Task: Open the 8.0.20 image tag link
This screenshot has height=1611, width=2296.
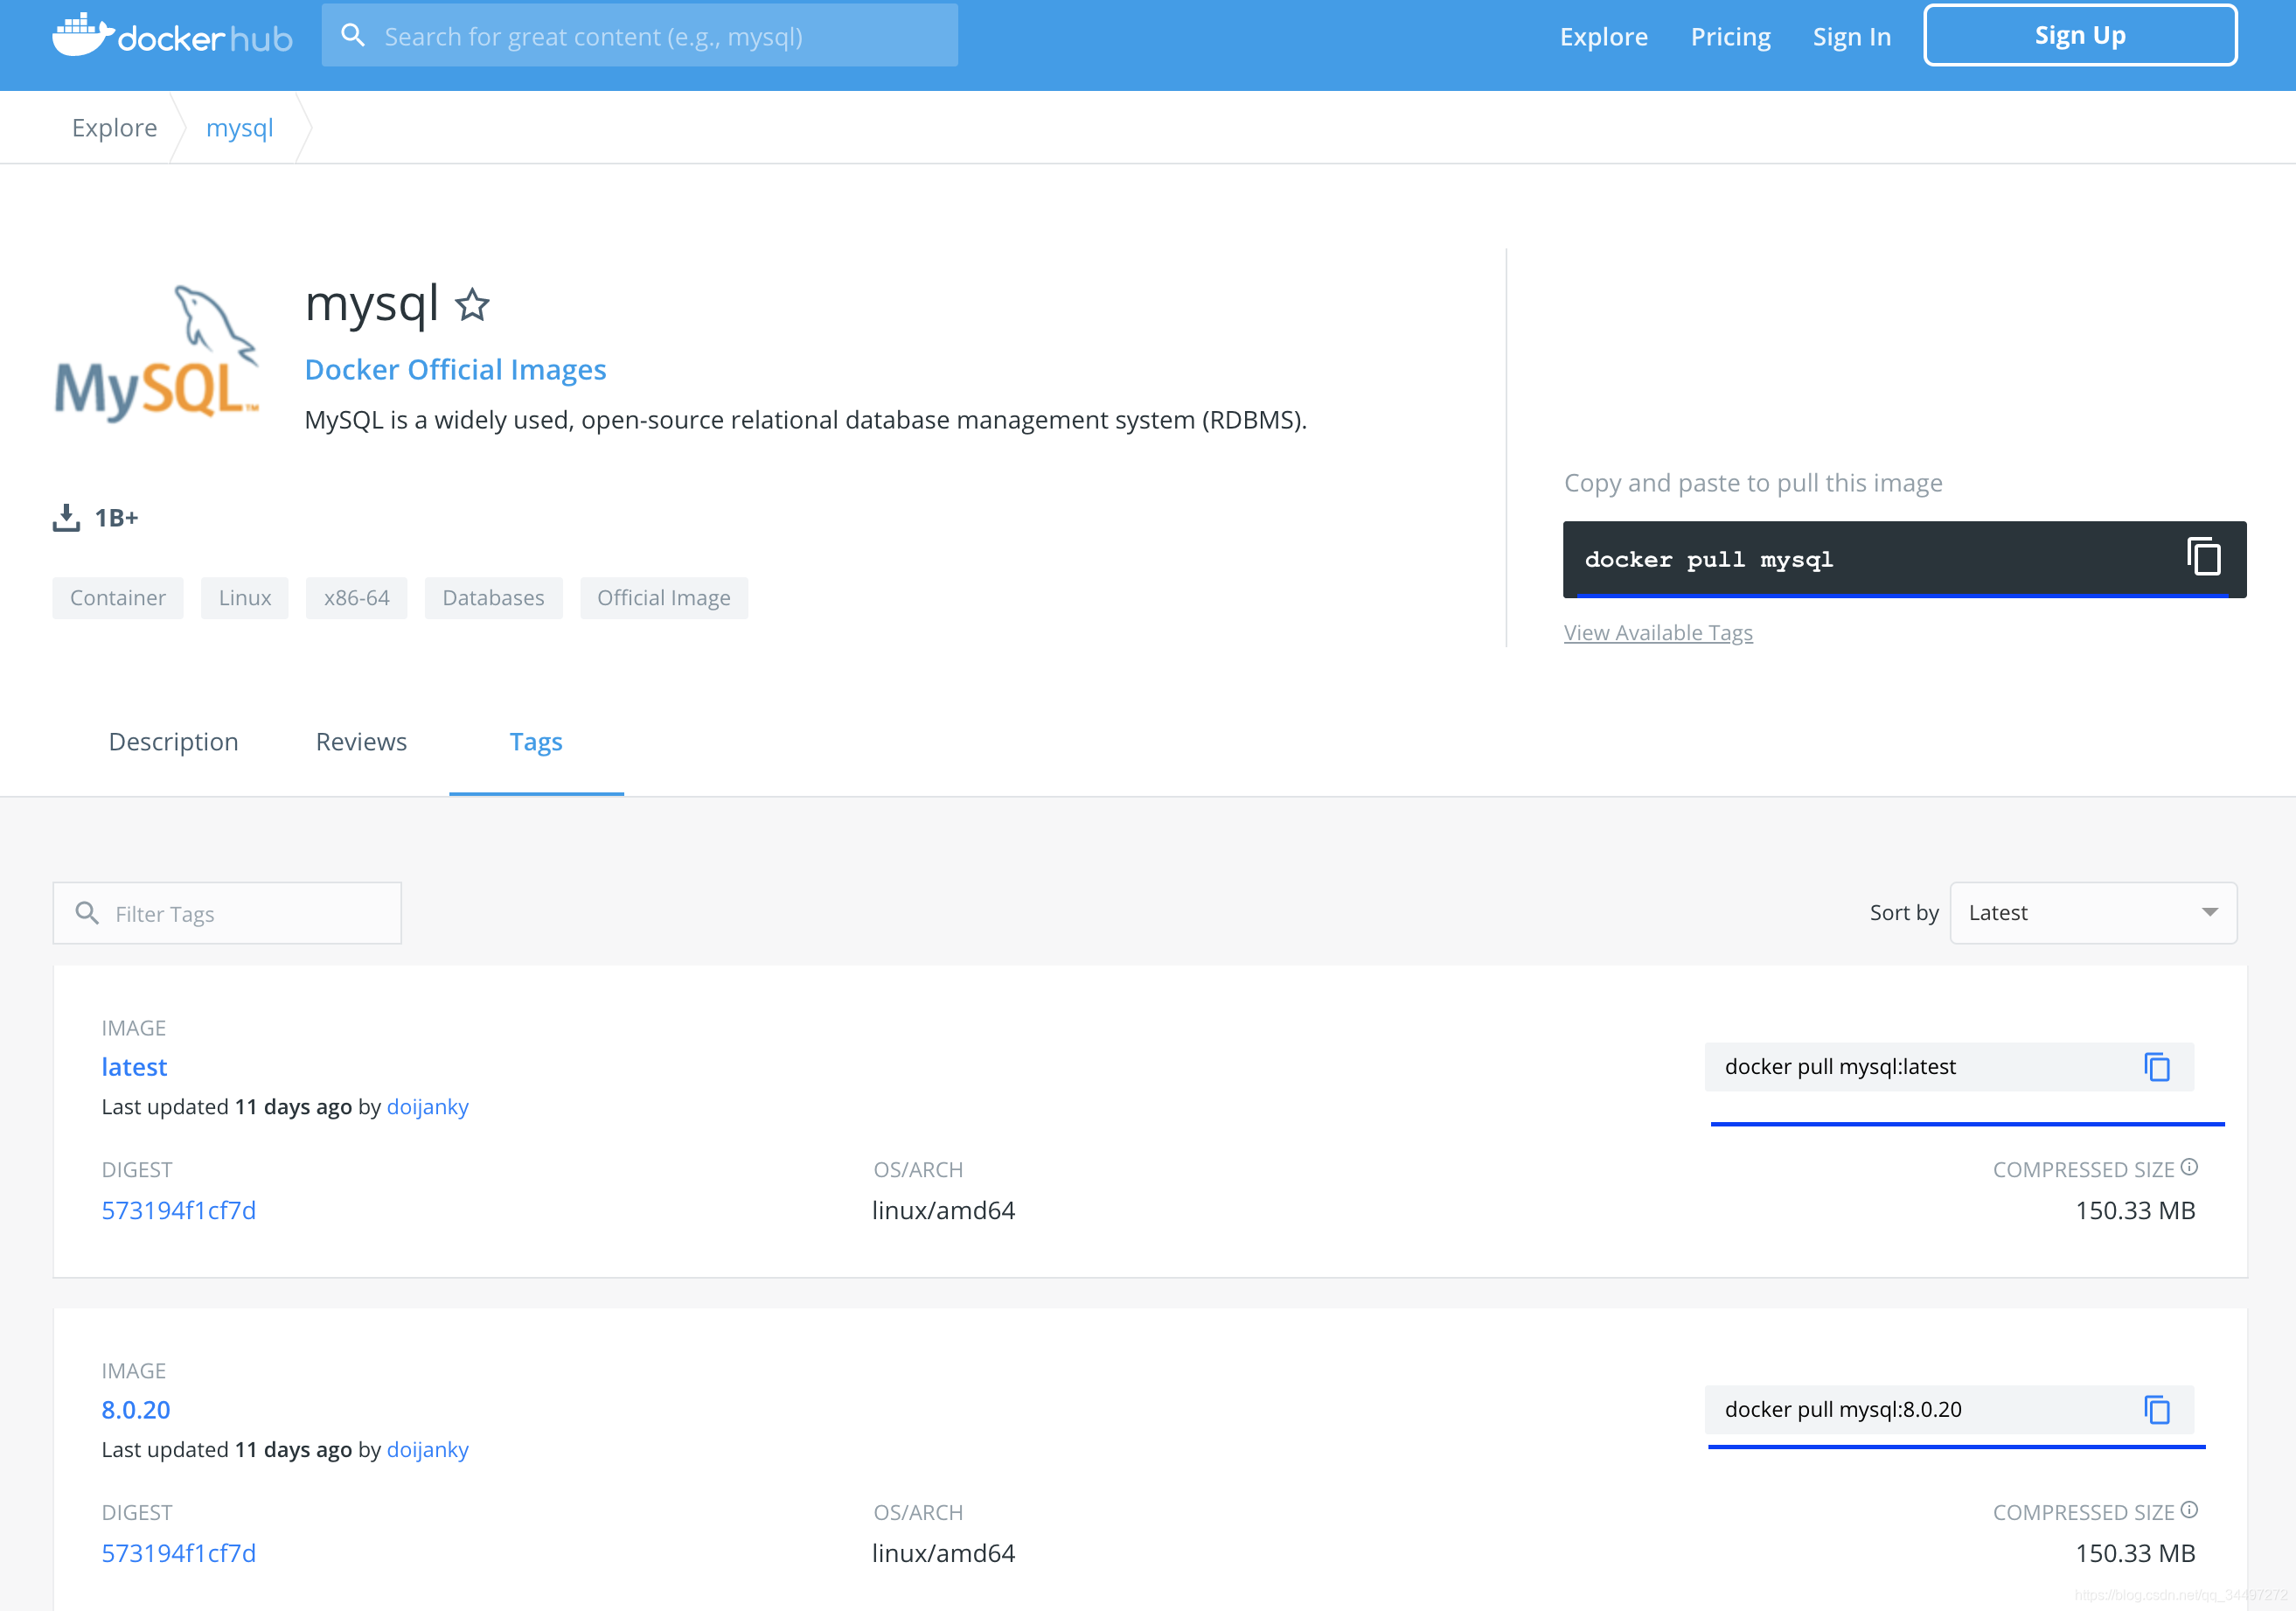Action: click(136, 1410)
